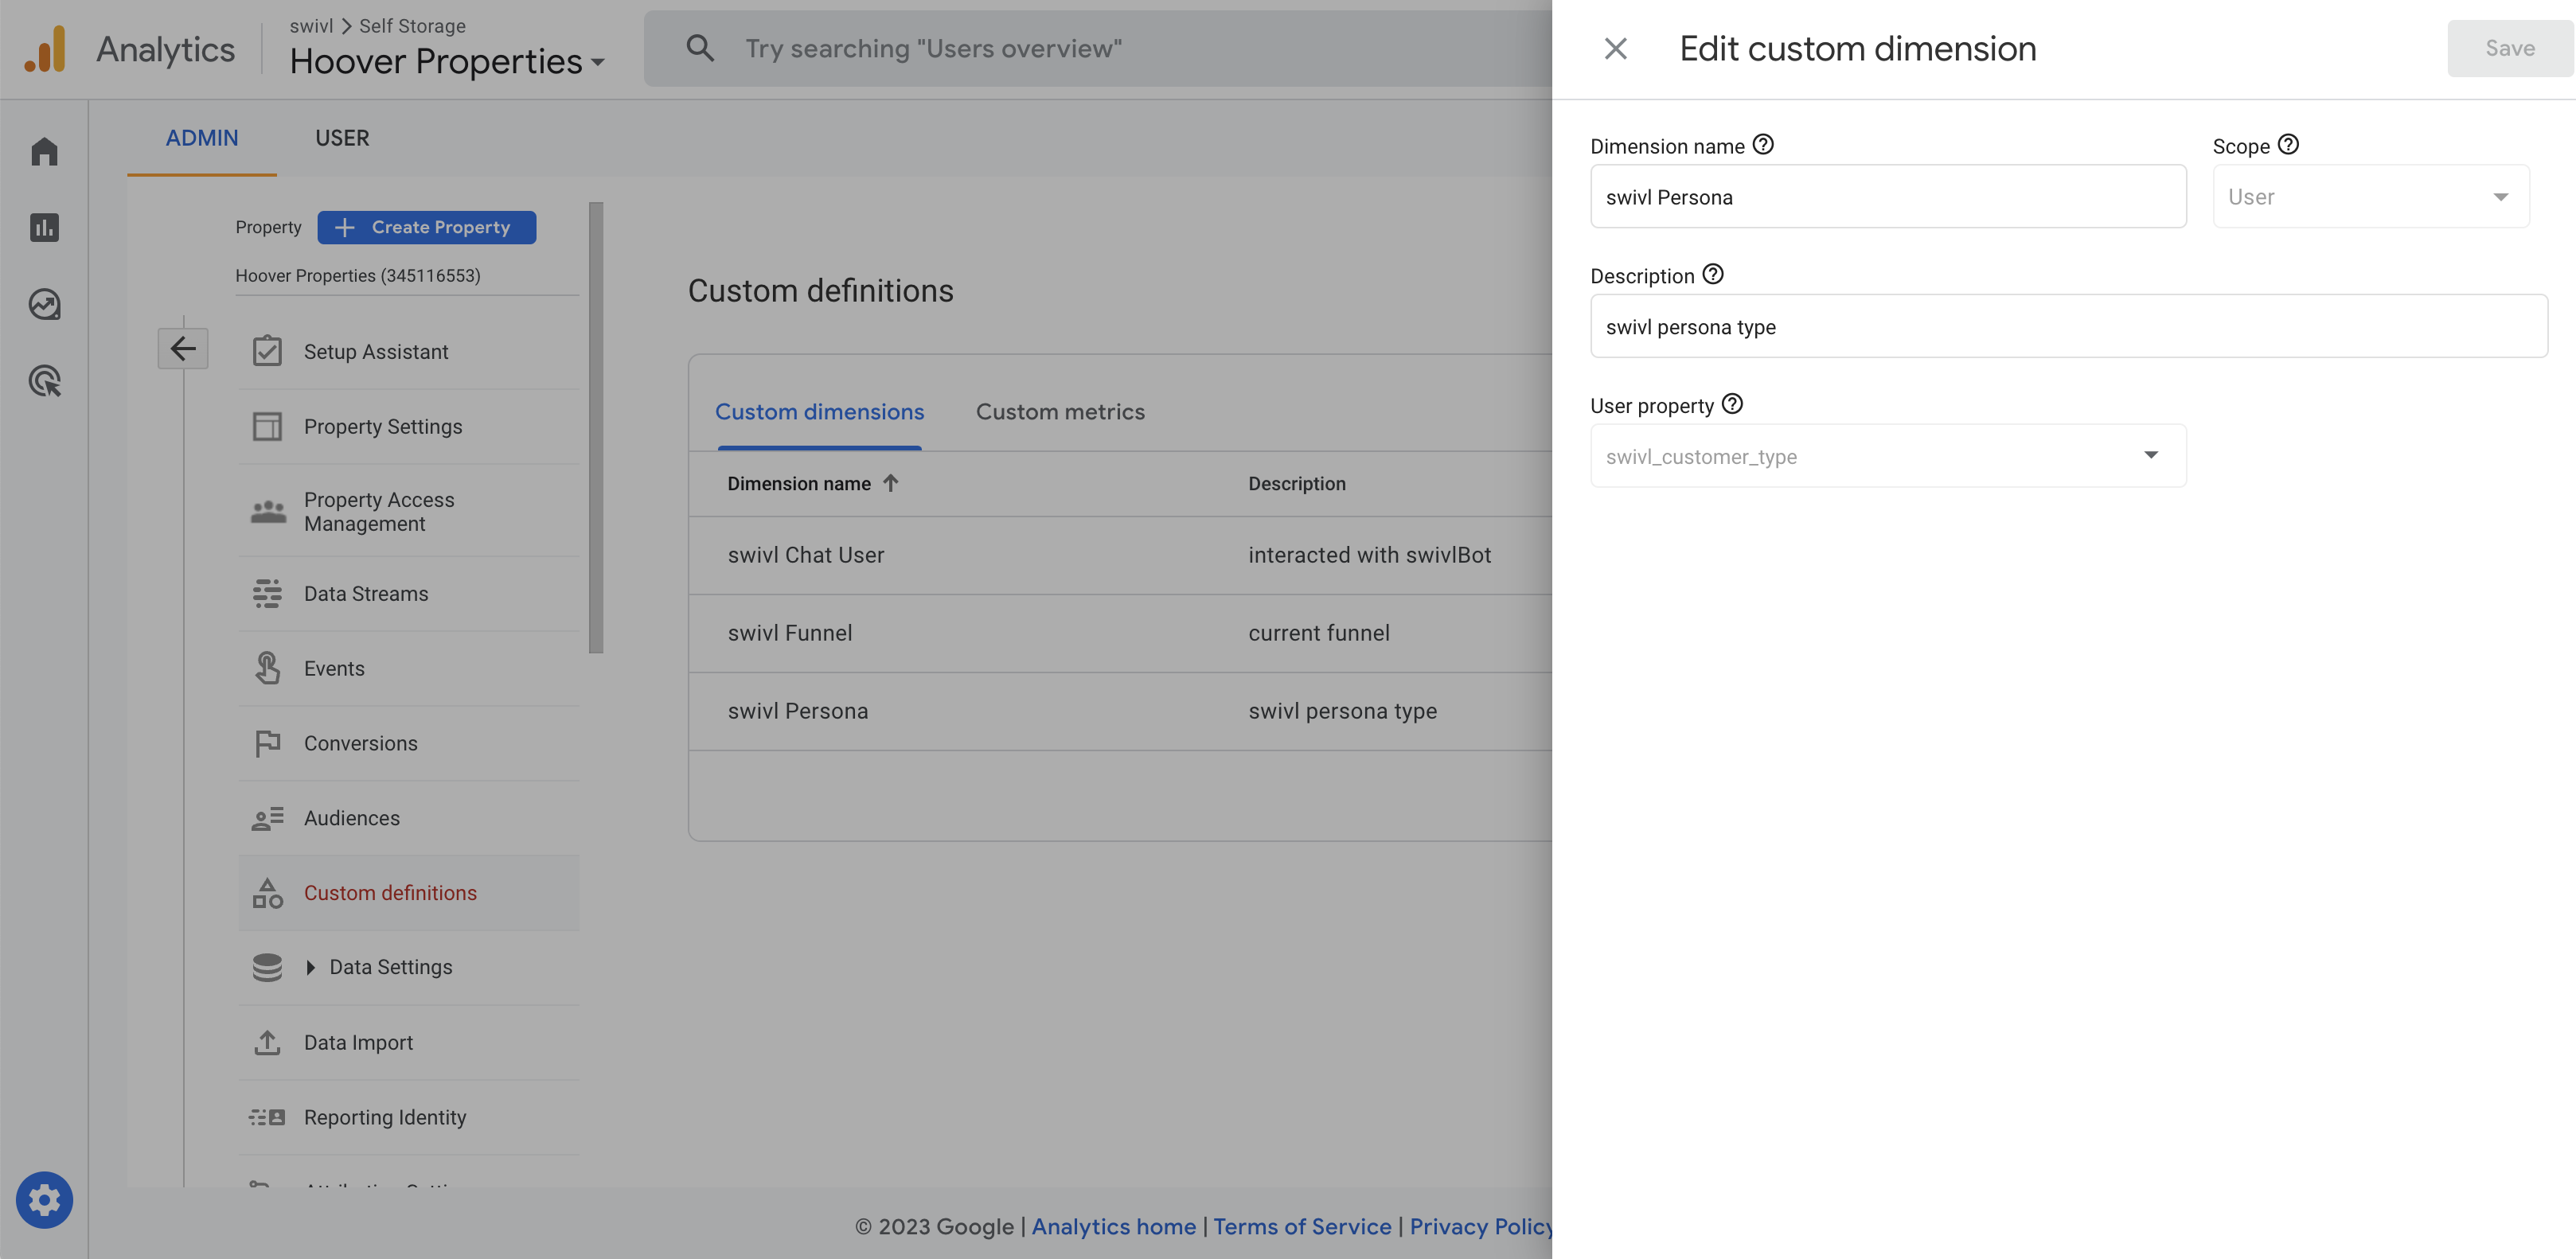The height and width of the screenshot is (1259, 2576).
Task: Open the Explore icon in sidebar
Action: click(x=44, y=304)
